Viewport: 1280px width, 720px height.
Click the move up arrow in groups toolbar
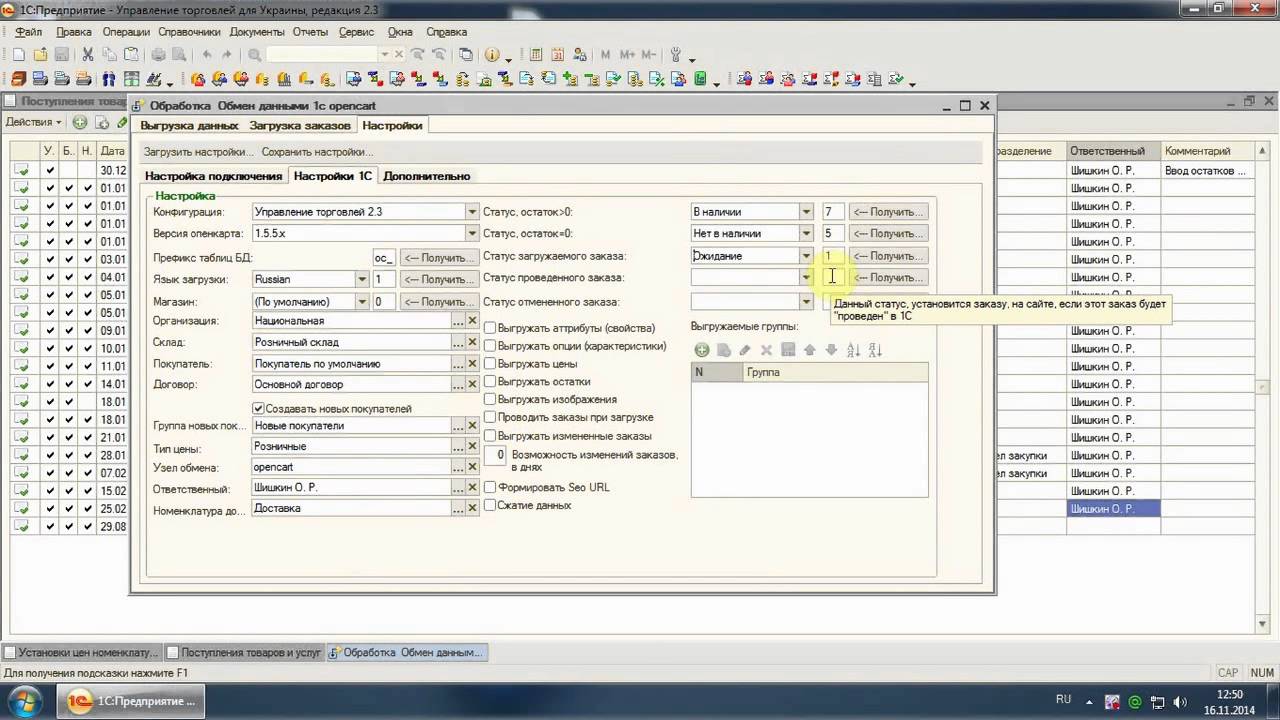coord(810,350)
